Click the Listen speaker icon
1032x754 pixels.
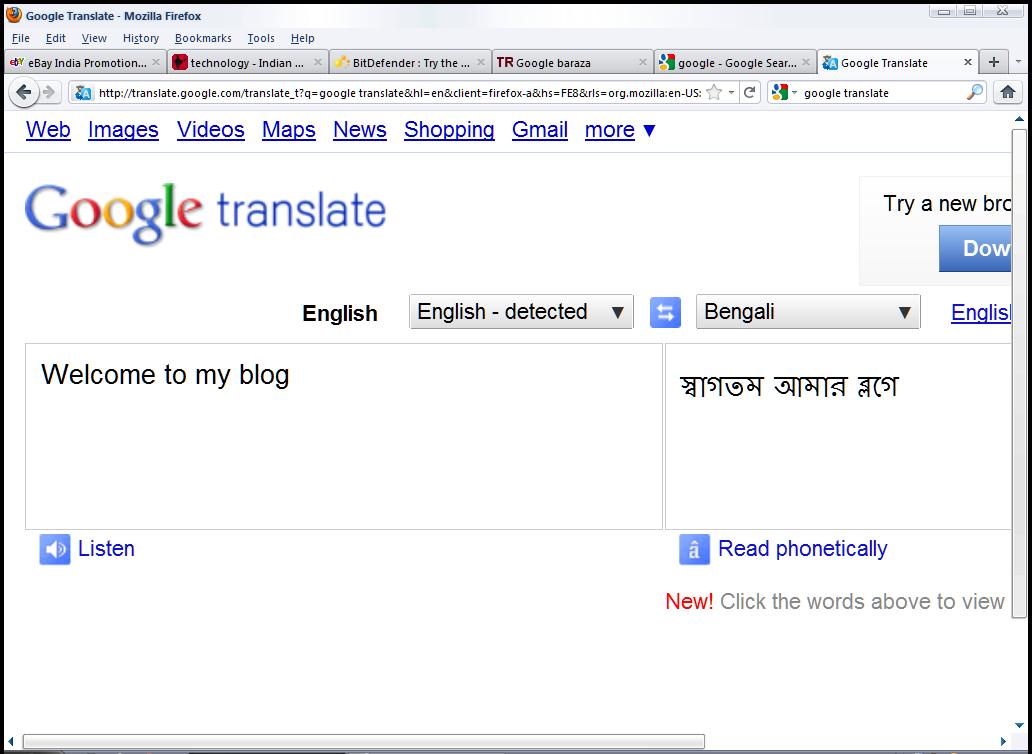(x=55, y=549)
